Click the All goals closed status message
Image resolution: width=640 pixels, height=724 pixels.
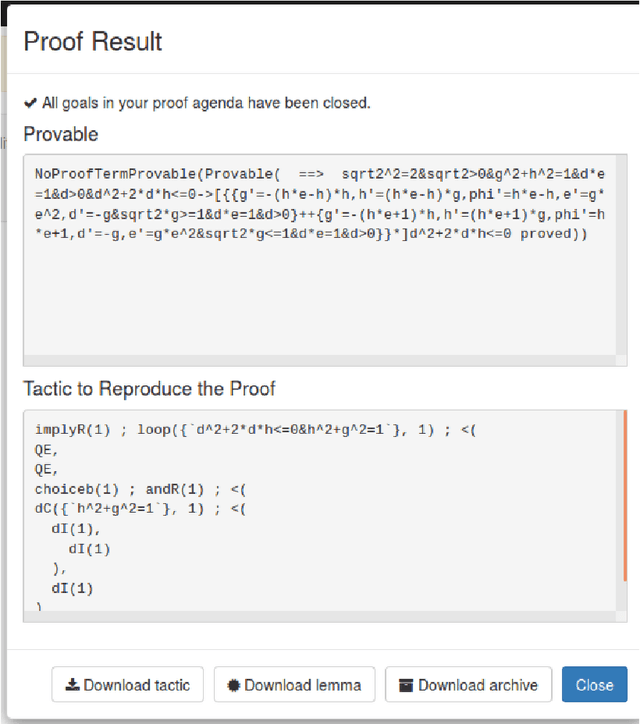click(206, 102)
